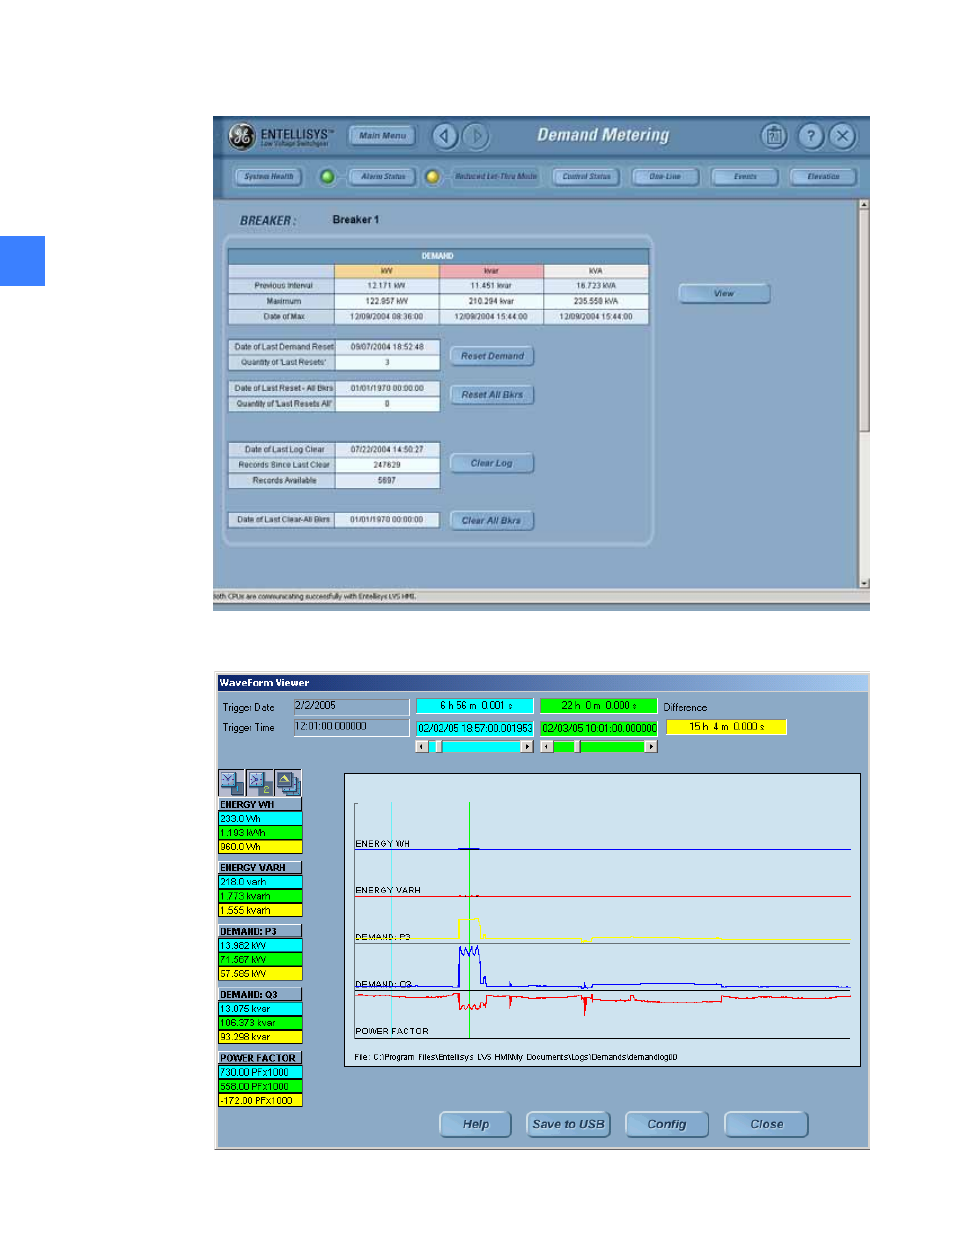Open the Main Menu
The height and width of the screenshot is (1235, 954).
pyautogui.click(x=382, y=136)
